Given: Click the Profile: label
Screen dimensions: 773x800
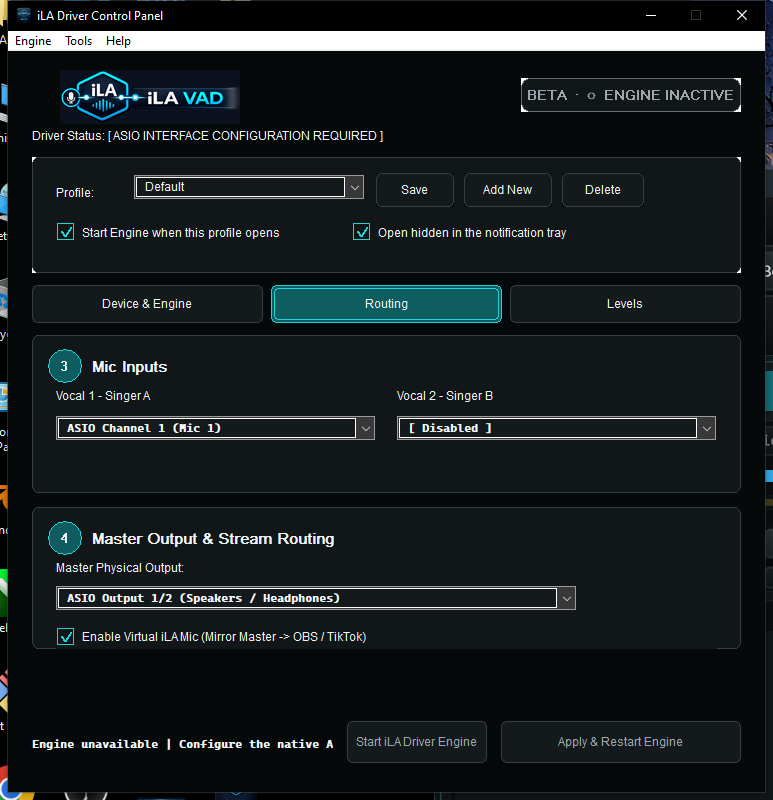Looking at the screenshot, I should (x=75, y=193).
